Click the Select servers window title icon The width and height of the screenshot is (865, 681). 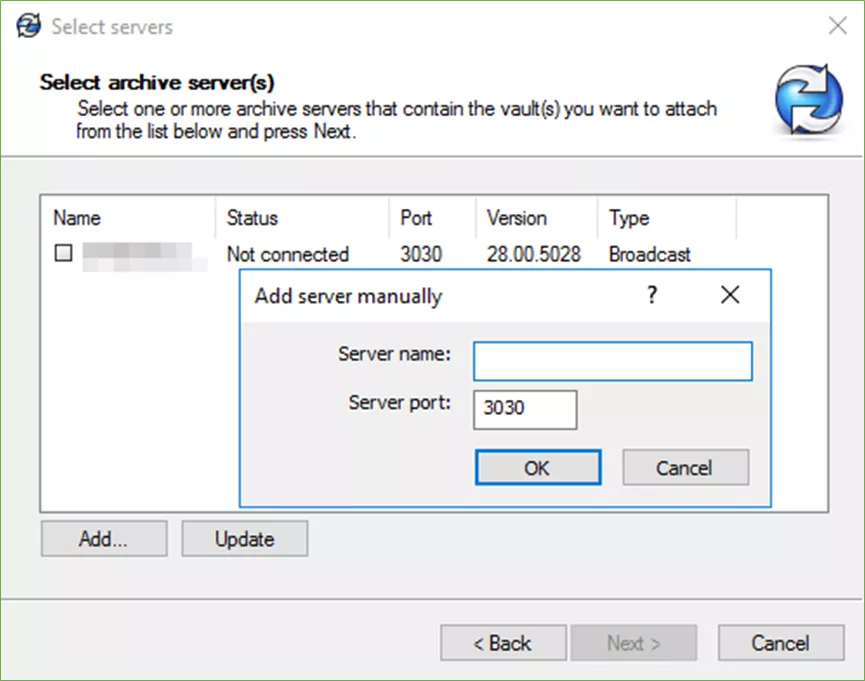29,26
